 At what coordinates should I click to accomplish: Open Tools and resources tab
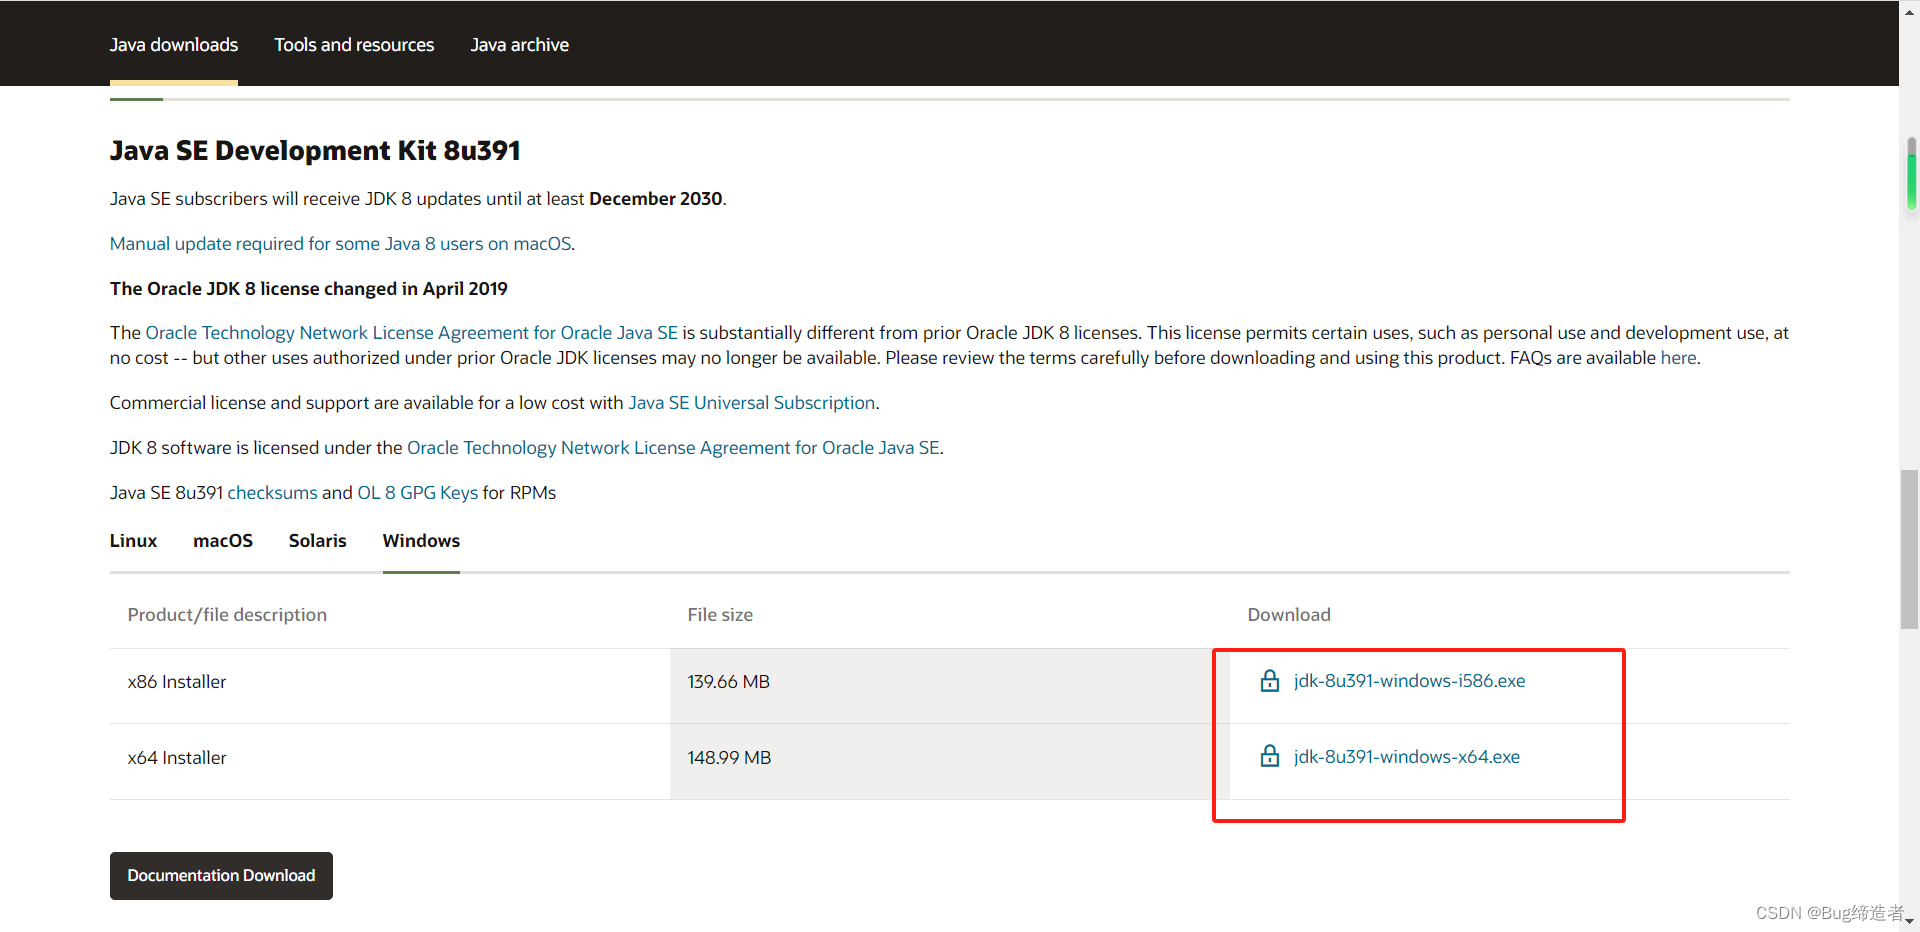pyautogui.click(x=354, y=45)
